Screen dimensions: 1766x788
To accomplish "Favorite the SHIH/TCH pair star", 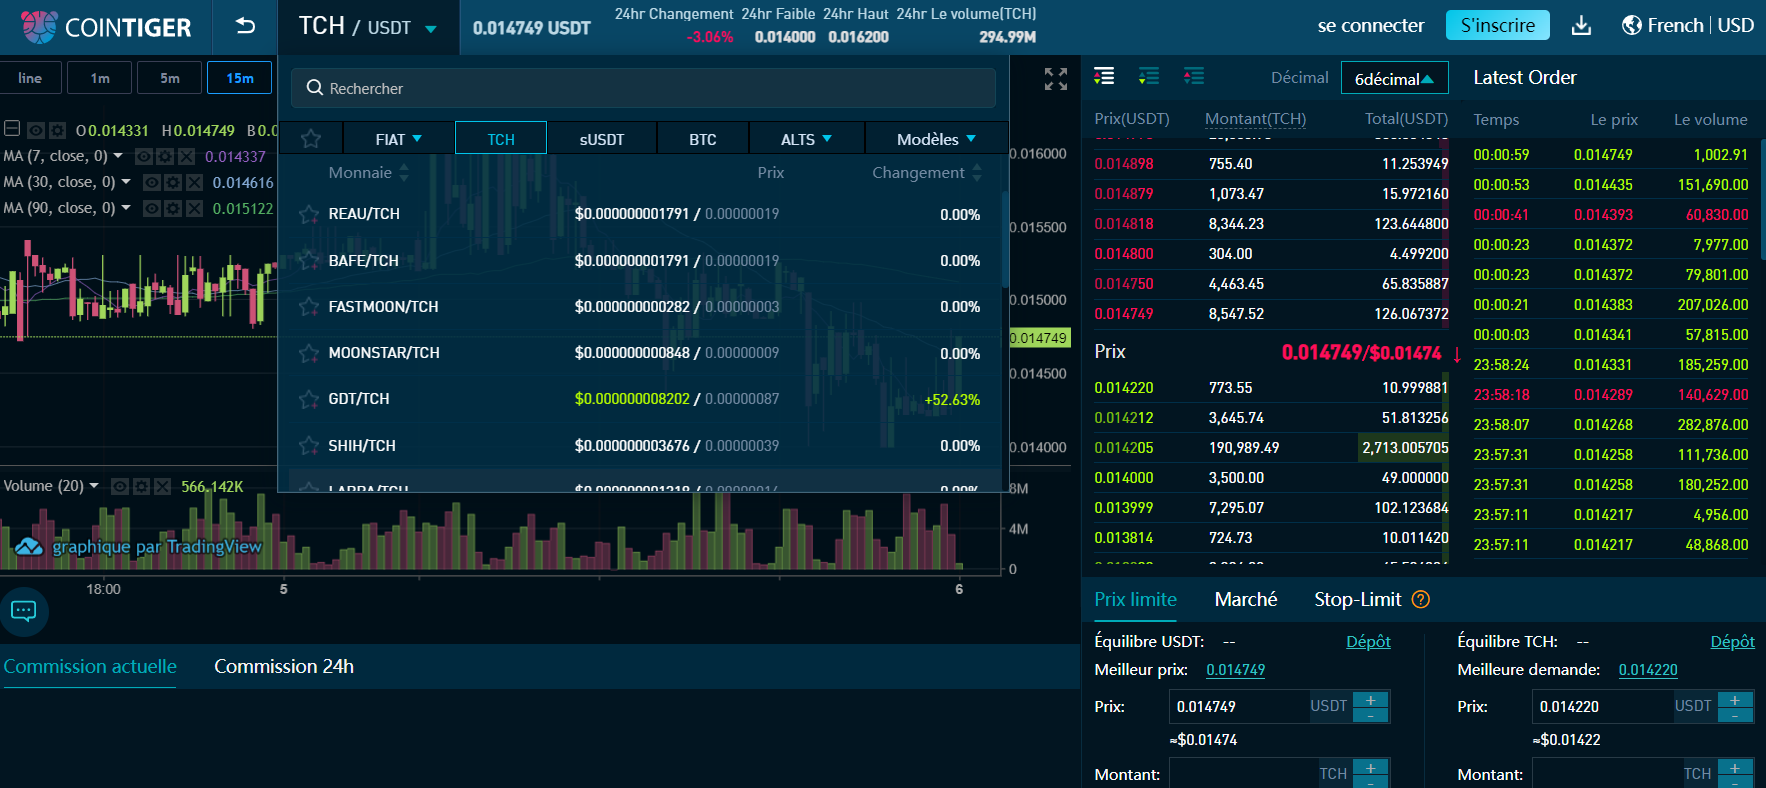I will [309, 445].
